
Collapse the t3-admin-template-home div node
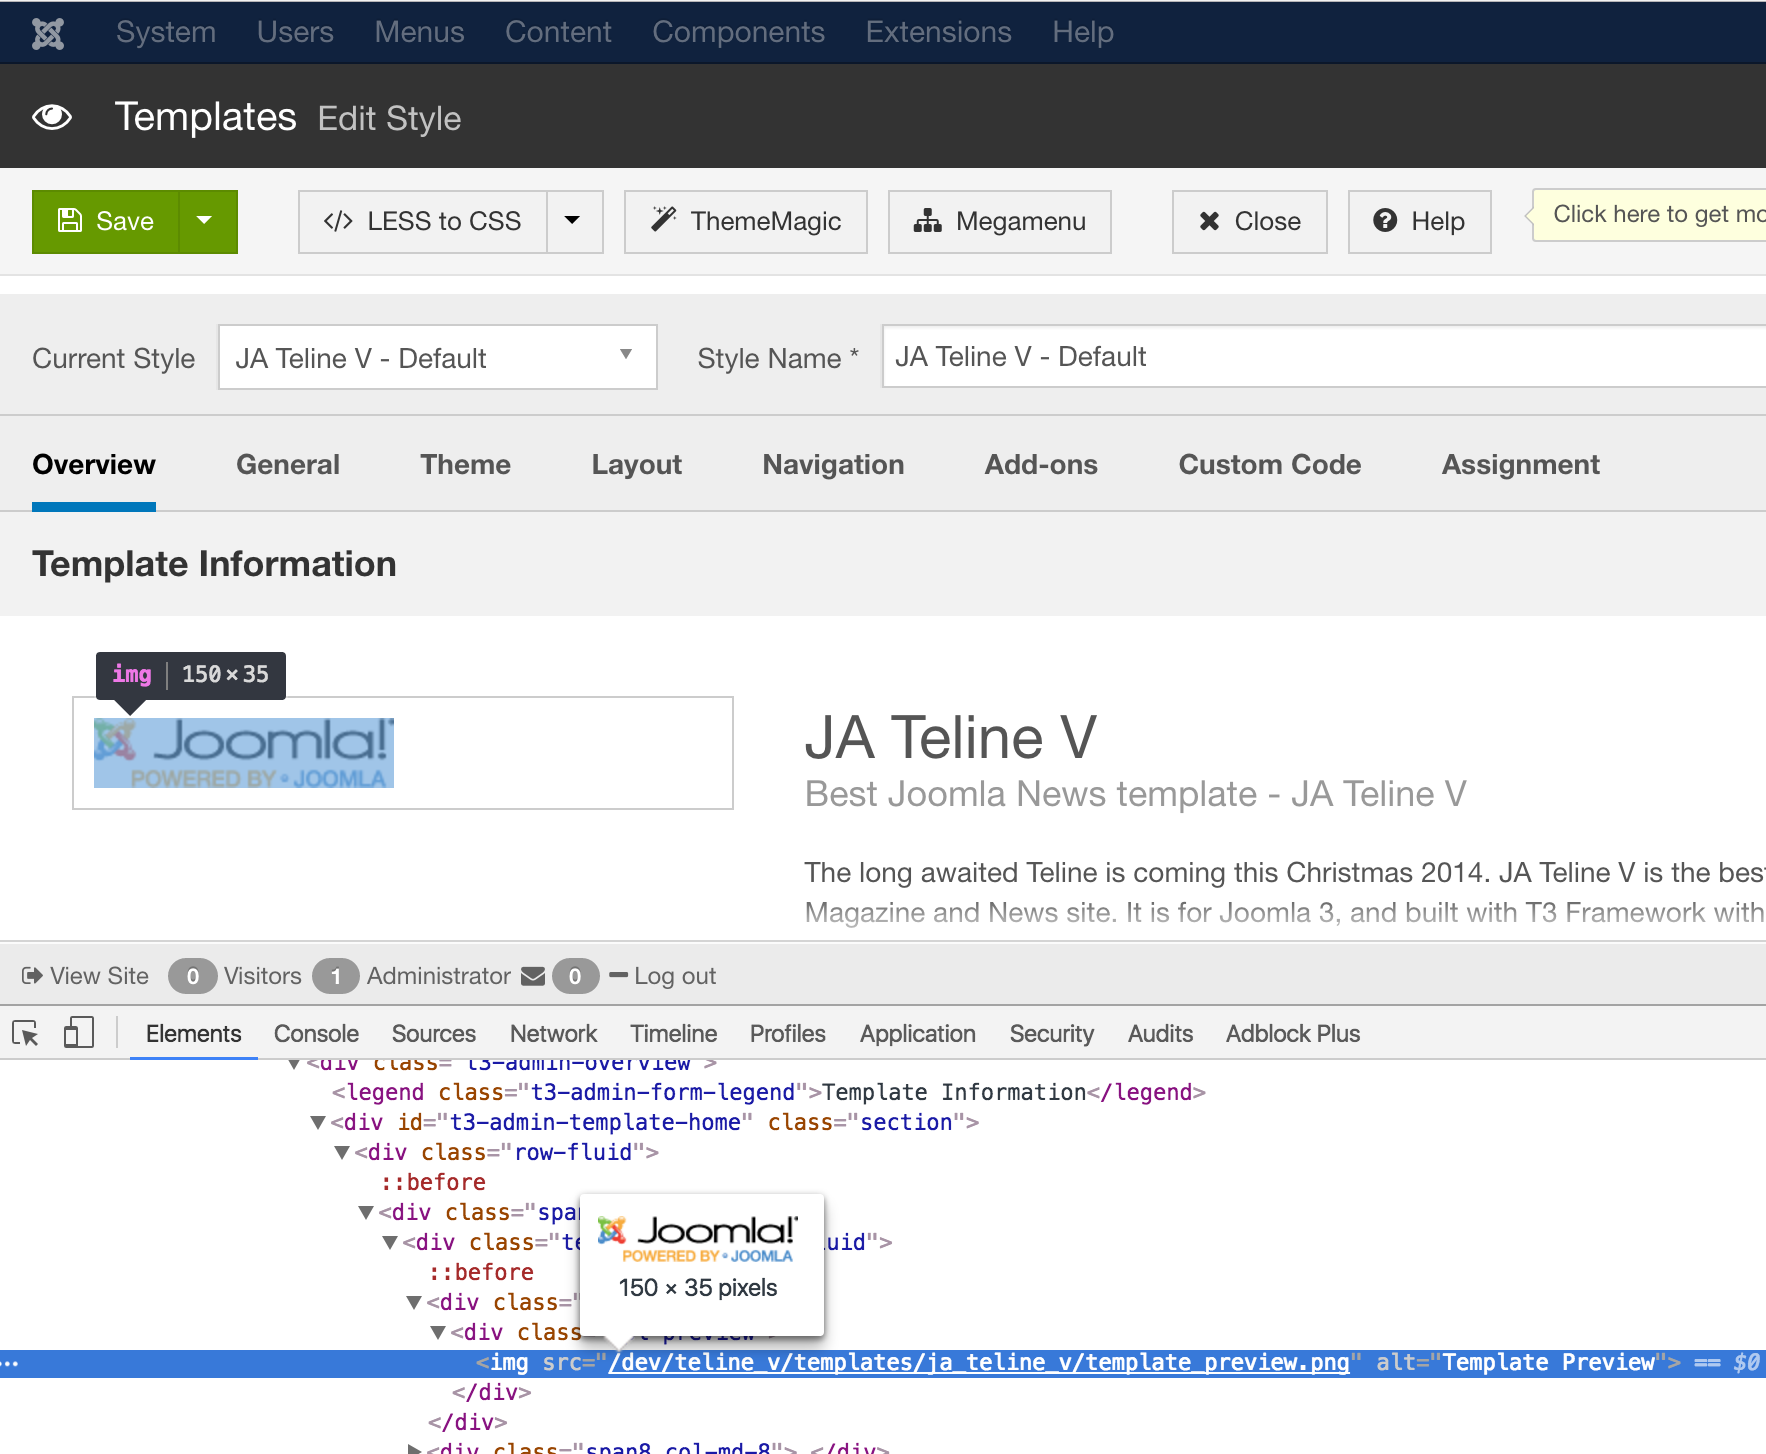[318, 1122]
